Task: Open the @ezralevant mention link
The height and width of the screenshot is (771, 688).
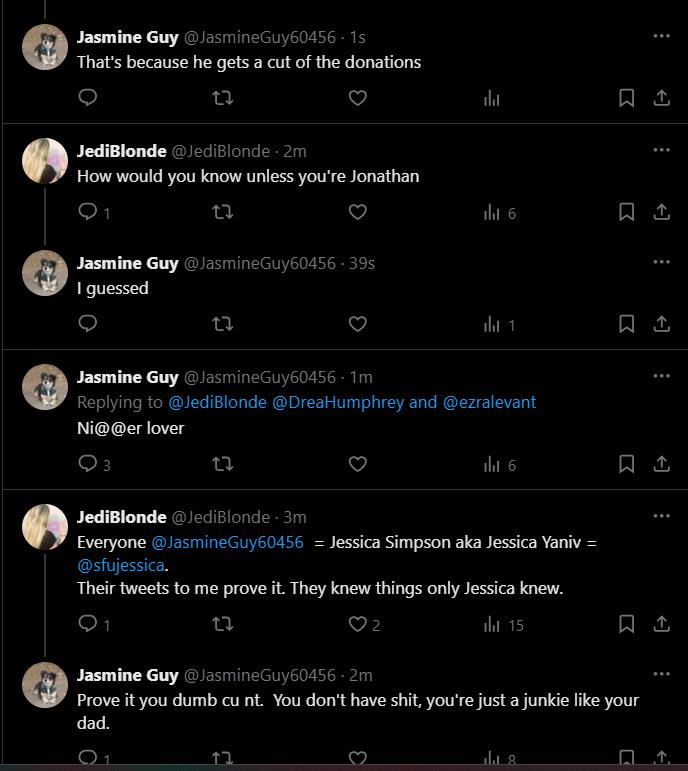Action: pos(489,402)
